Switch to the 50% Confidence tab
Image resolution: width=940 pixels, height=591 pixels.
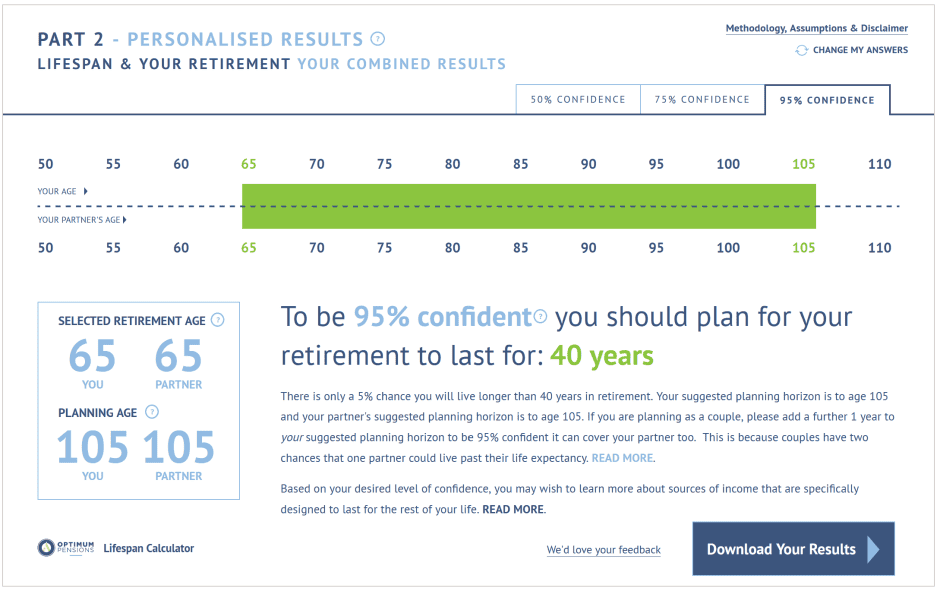[578, 99]
